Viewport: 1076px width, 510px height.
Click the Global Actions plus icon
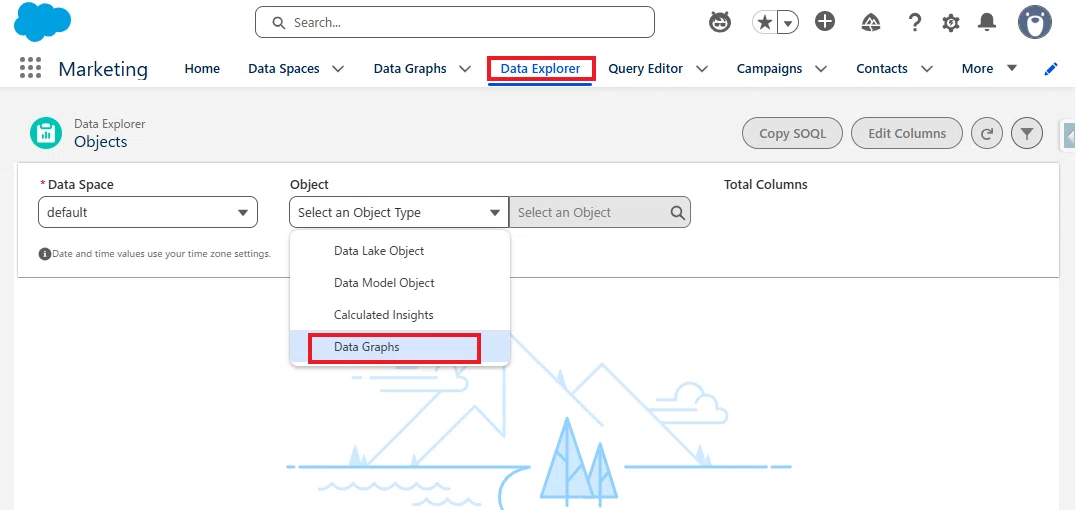click(x=825, y=22)
